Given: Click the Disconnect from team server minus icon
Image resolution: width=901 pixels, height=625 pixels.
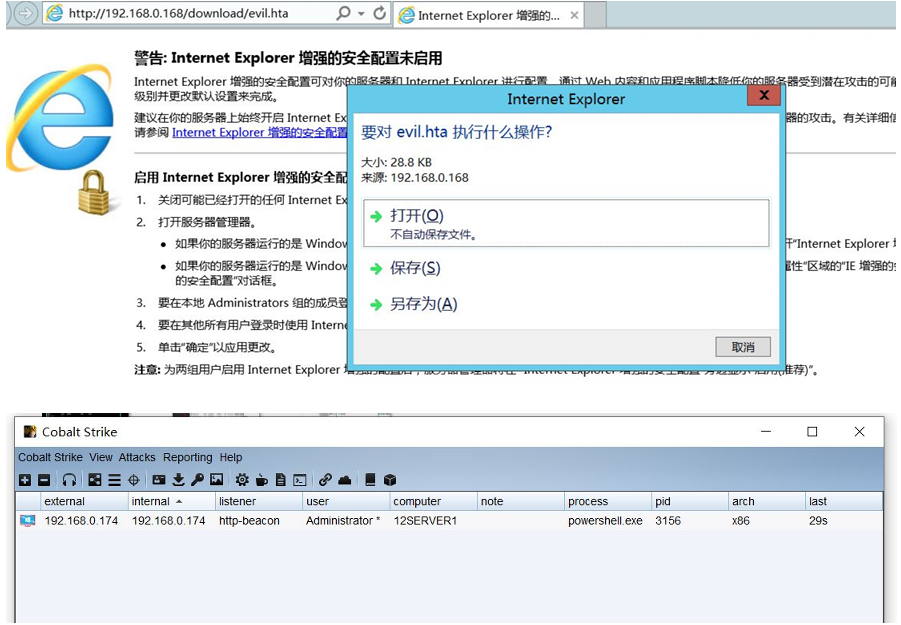Looking at the screenshot, I should [44, 480].
